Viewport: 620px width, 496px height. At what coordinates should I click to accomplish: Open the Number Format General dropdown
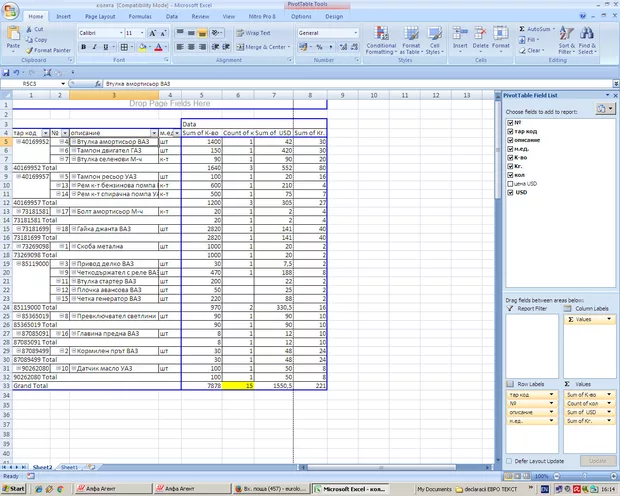coord(354,33)
